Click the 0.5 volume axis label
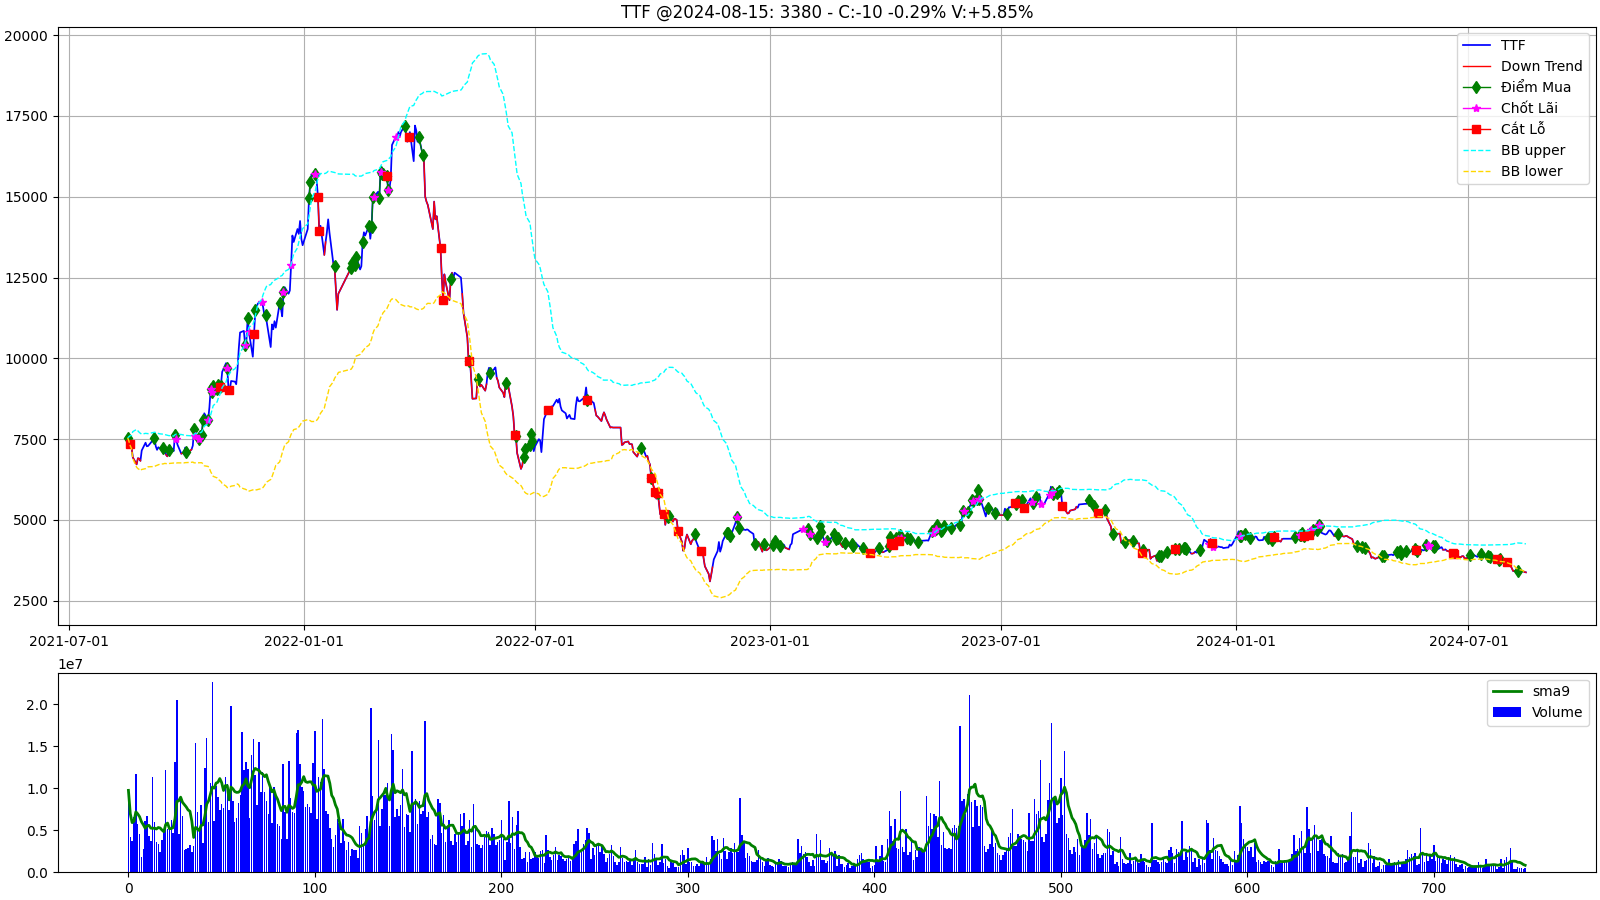The image size is (1600, 900). pyautogui.click(x=37, y=831)
